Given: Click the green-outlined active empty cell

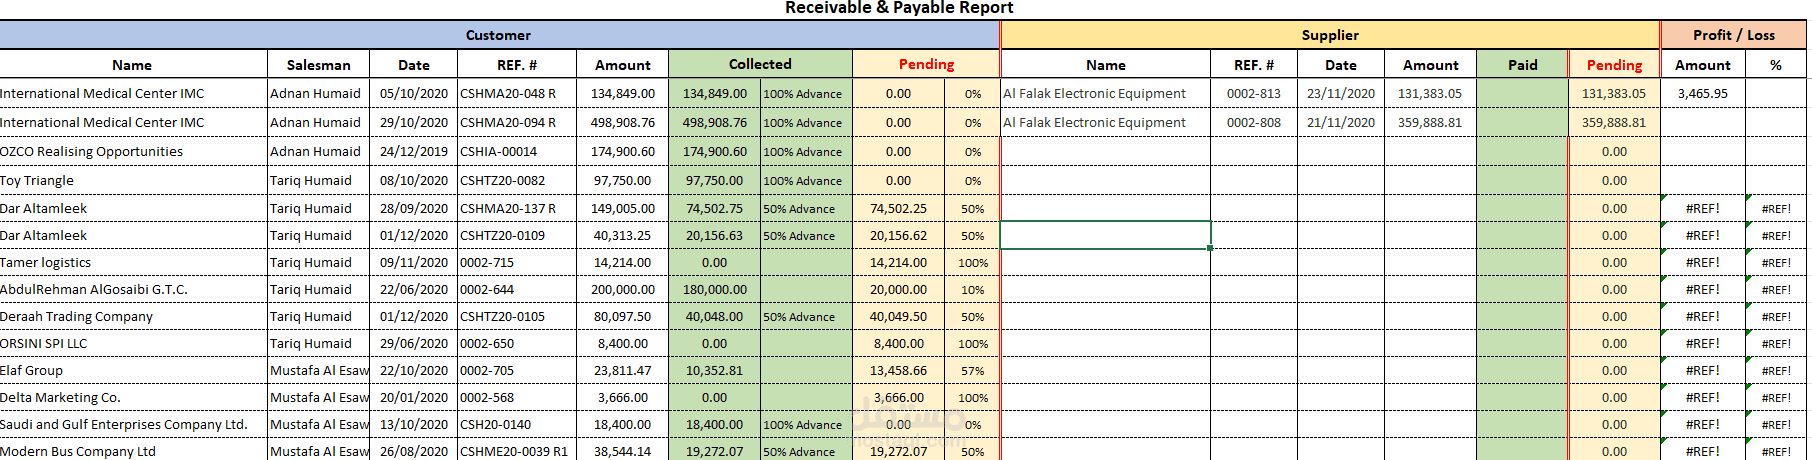Looking at the screenshot, I should click(1105, 235).
